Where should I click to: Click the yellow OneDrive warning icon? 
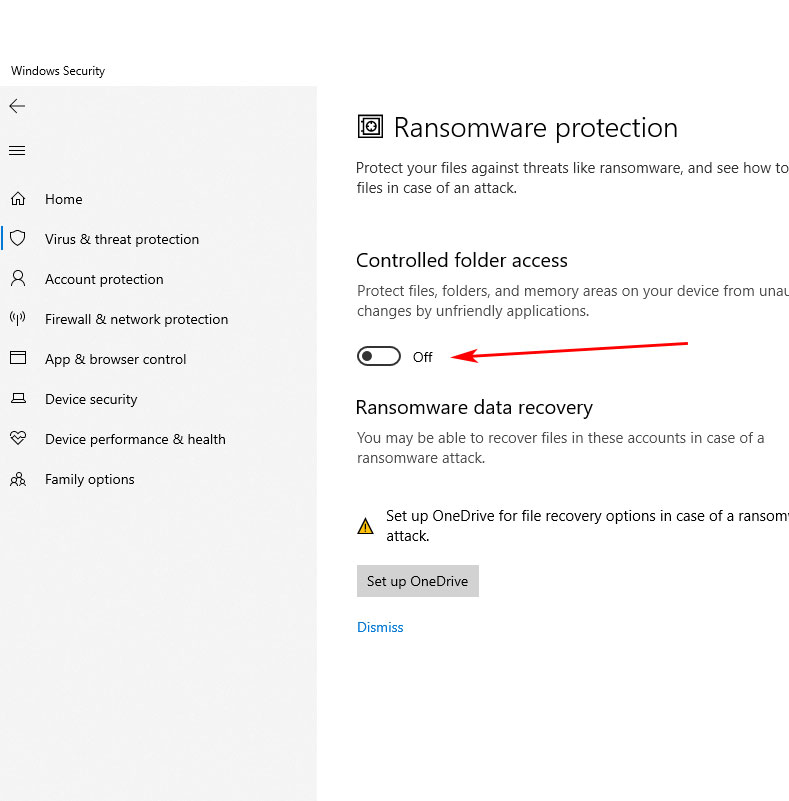click(x=365, y=526)
